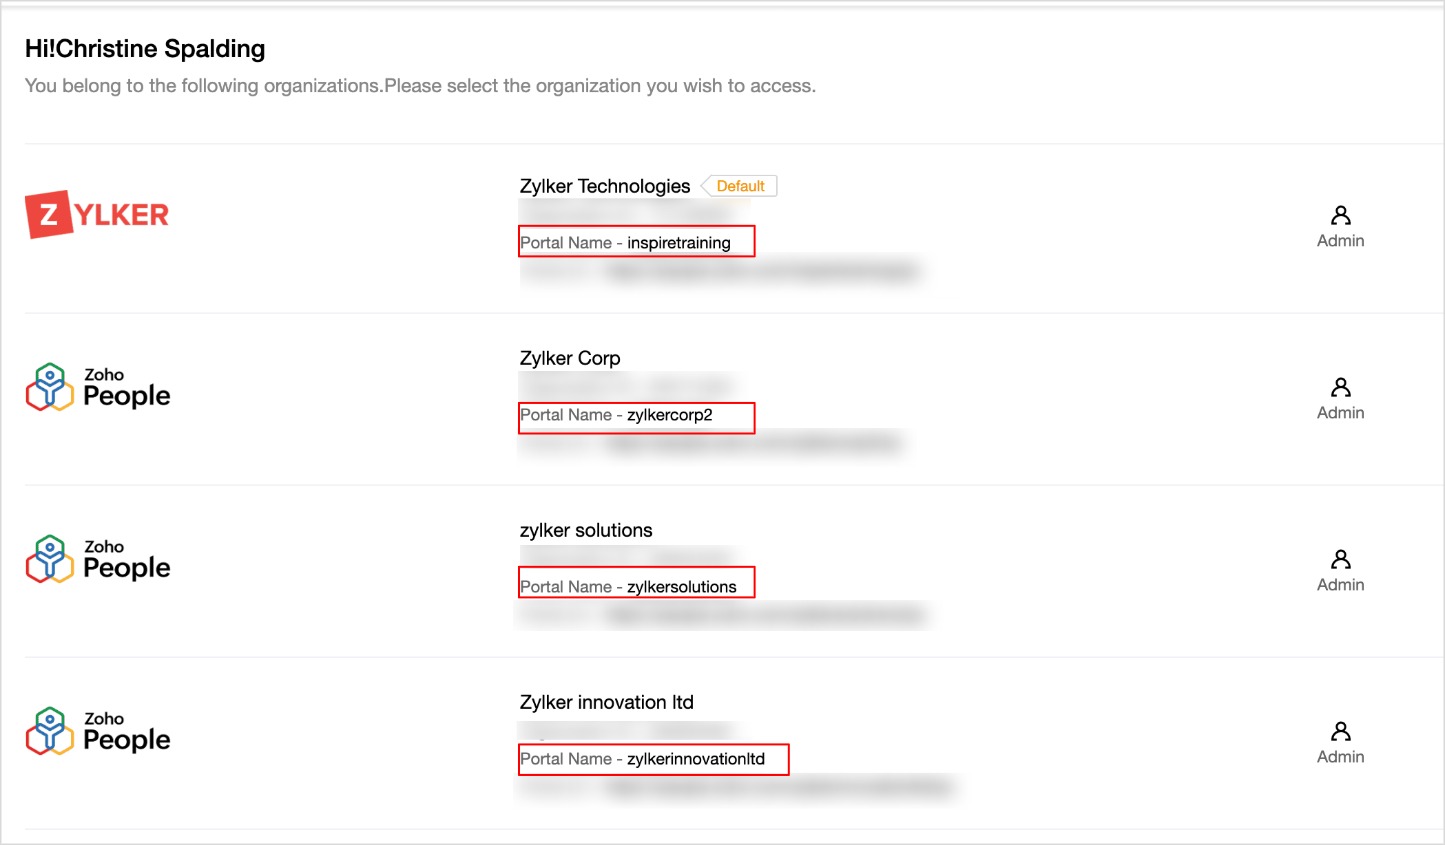
Task: Click Portal Name zylkerinnovationltd text
Action: [643, 759]
